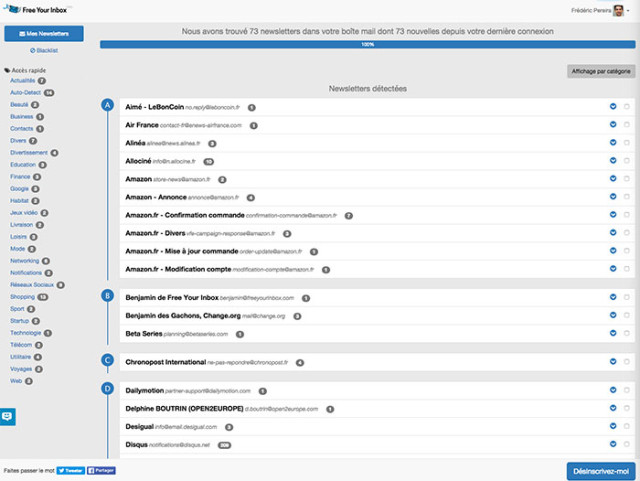Click blue check icon for Delphine BOUTRIN

(613, 408)
